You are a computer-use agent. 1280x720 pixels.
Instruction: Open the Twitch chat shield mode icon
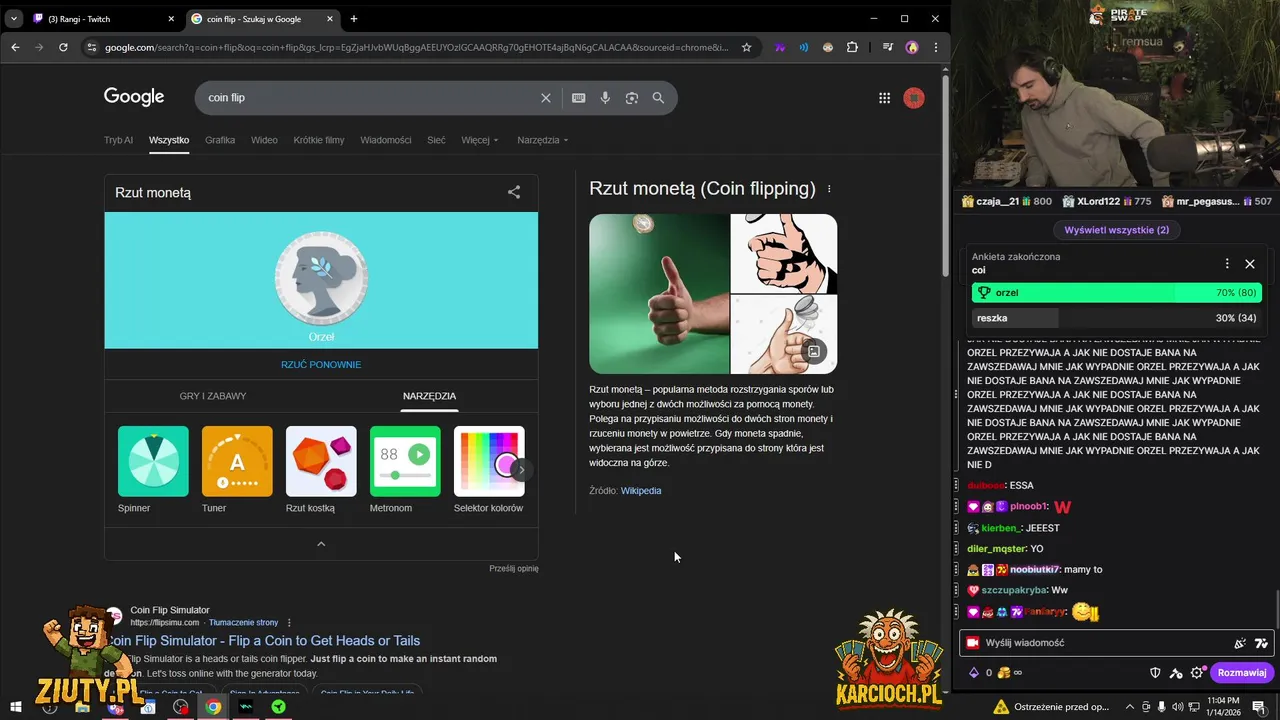1155,673
